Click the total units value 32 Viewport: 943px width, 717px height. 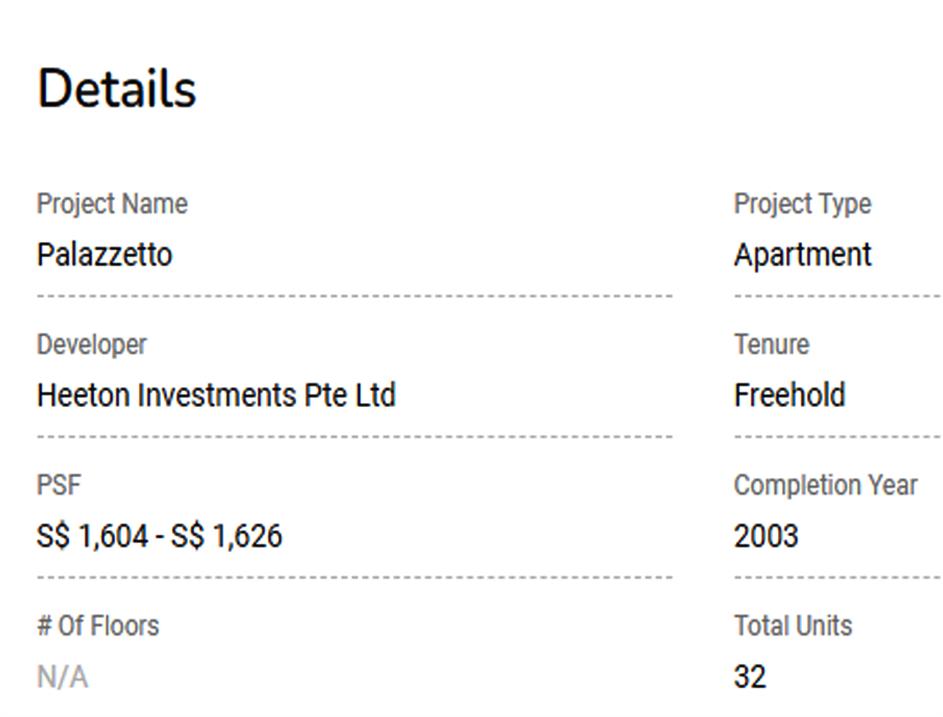(750, 678)
